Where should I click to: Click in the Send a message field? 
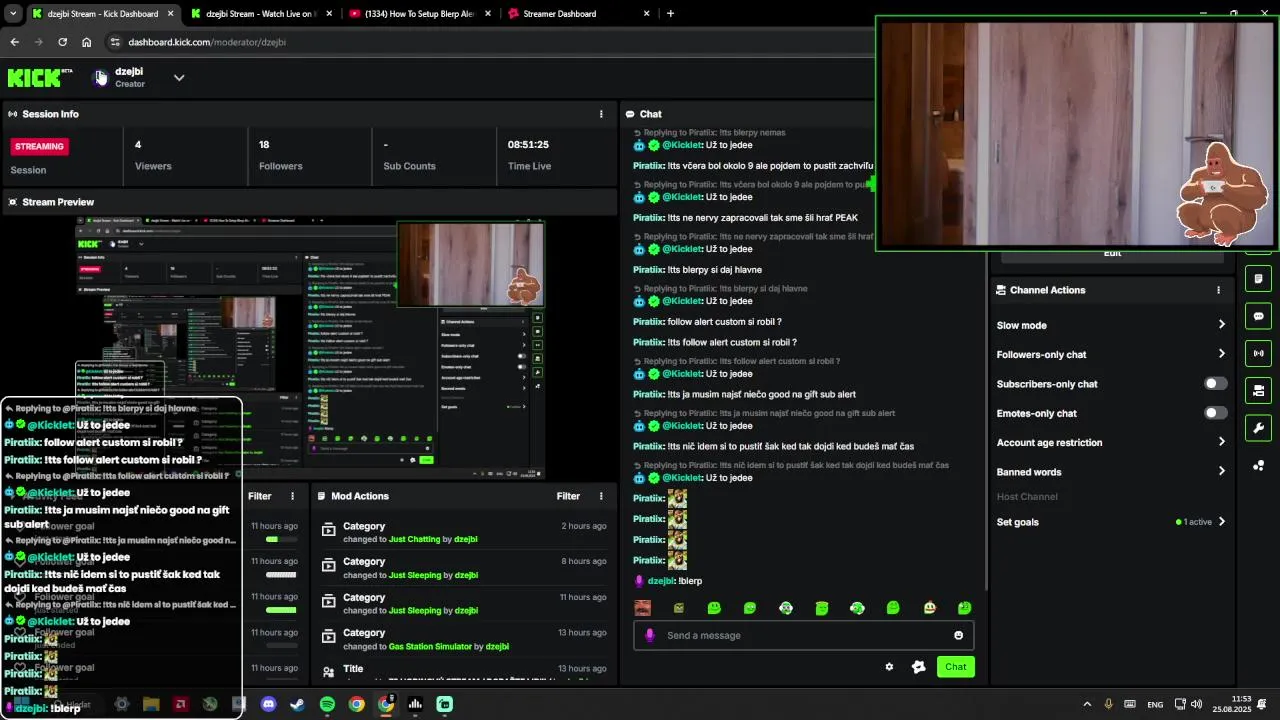[803, 635]
